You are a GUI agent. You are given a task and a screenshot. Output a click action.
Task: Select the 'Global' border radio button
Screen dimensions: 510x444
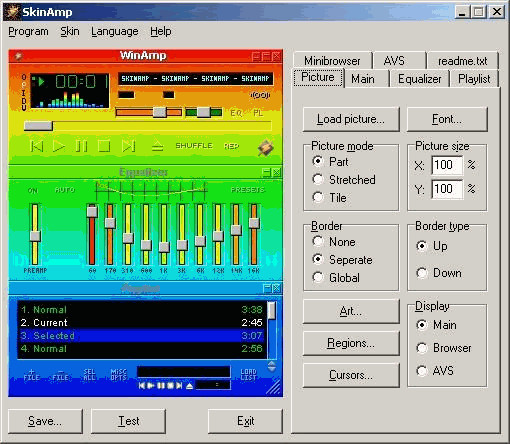coord(318,277)
